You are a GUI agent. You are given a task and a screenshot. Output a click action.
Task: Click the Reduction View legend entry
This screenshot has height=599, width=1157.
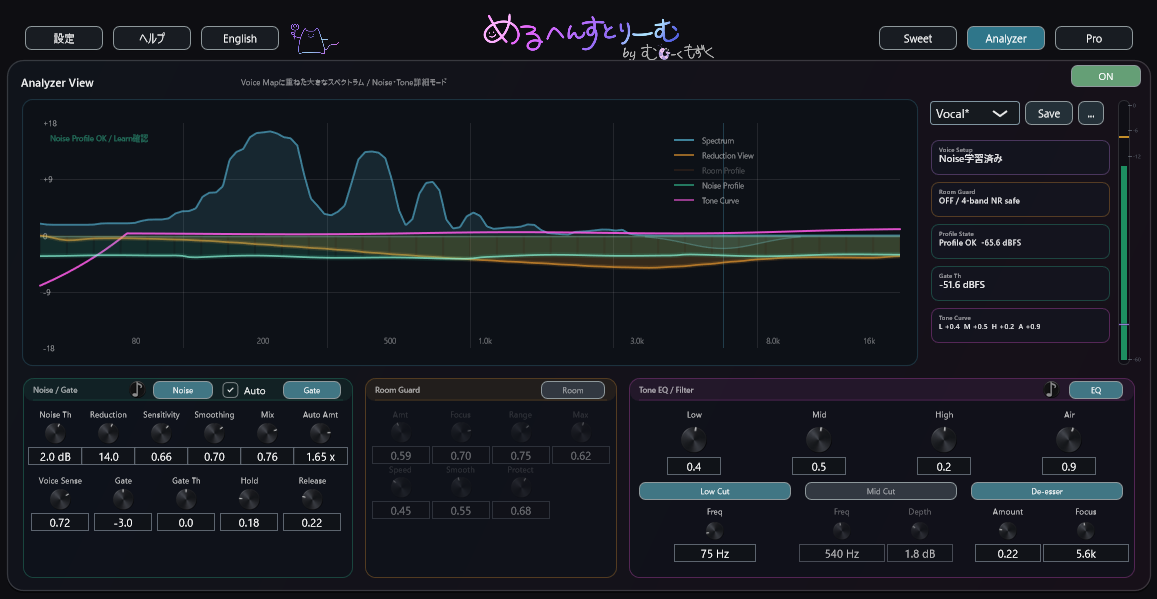tap(714, 156)
